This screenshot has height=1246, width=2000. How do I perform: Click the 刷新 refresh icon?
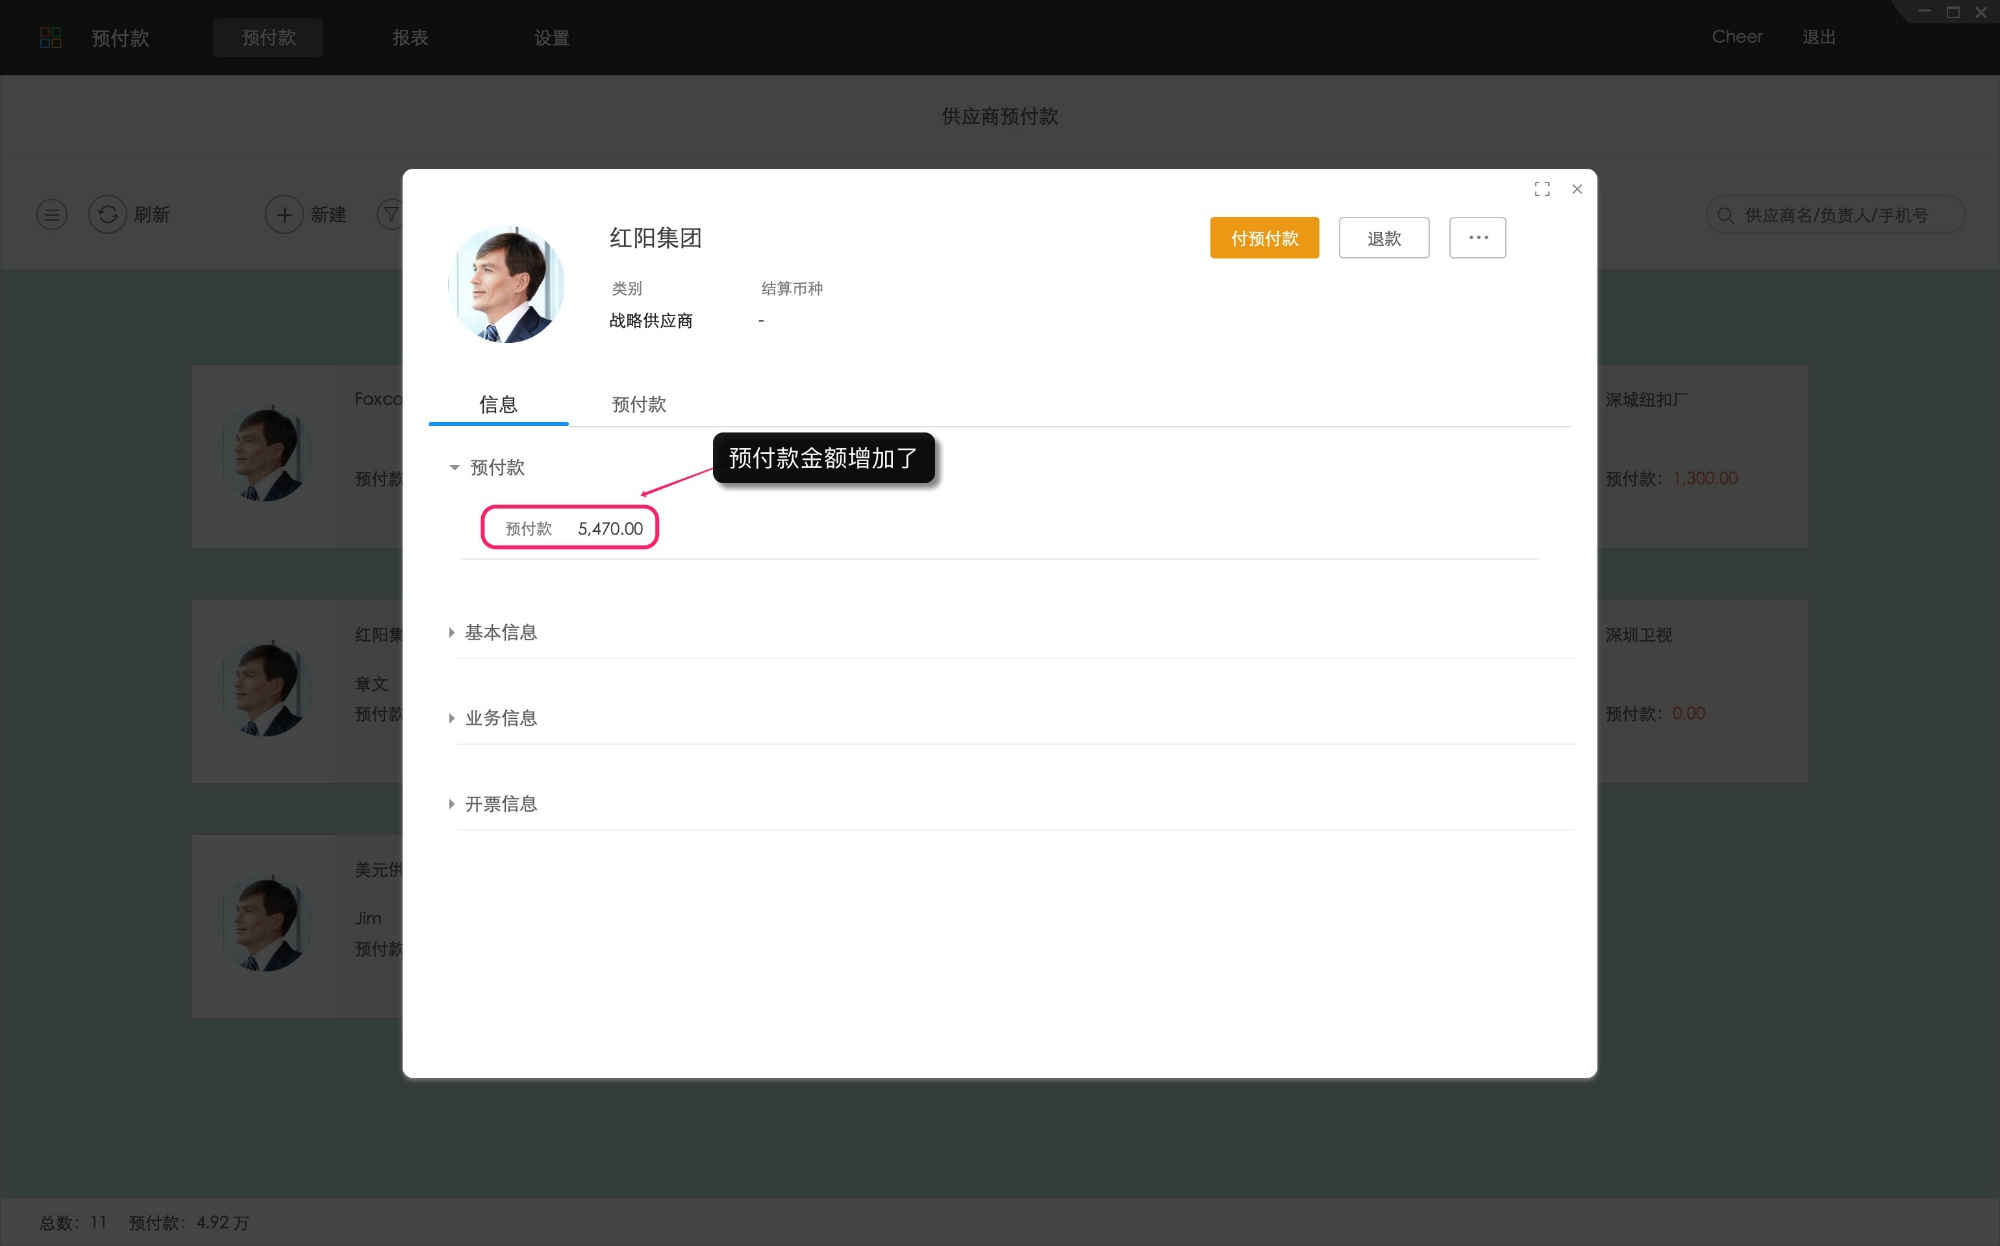coord(108,214)
